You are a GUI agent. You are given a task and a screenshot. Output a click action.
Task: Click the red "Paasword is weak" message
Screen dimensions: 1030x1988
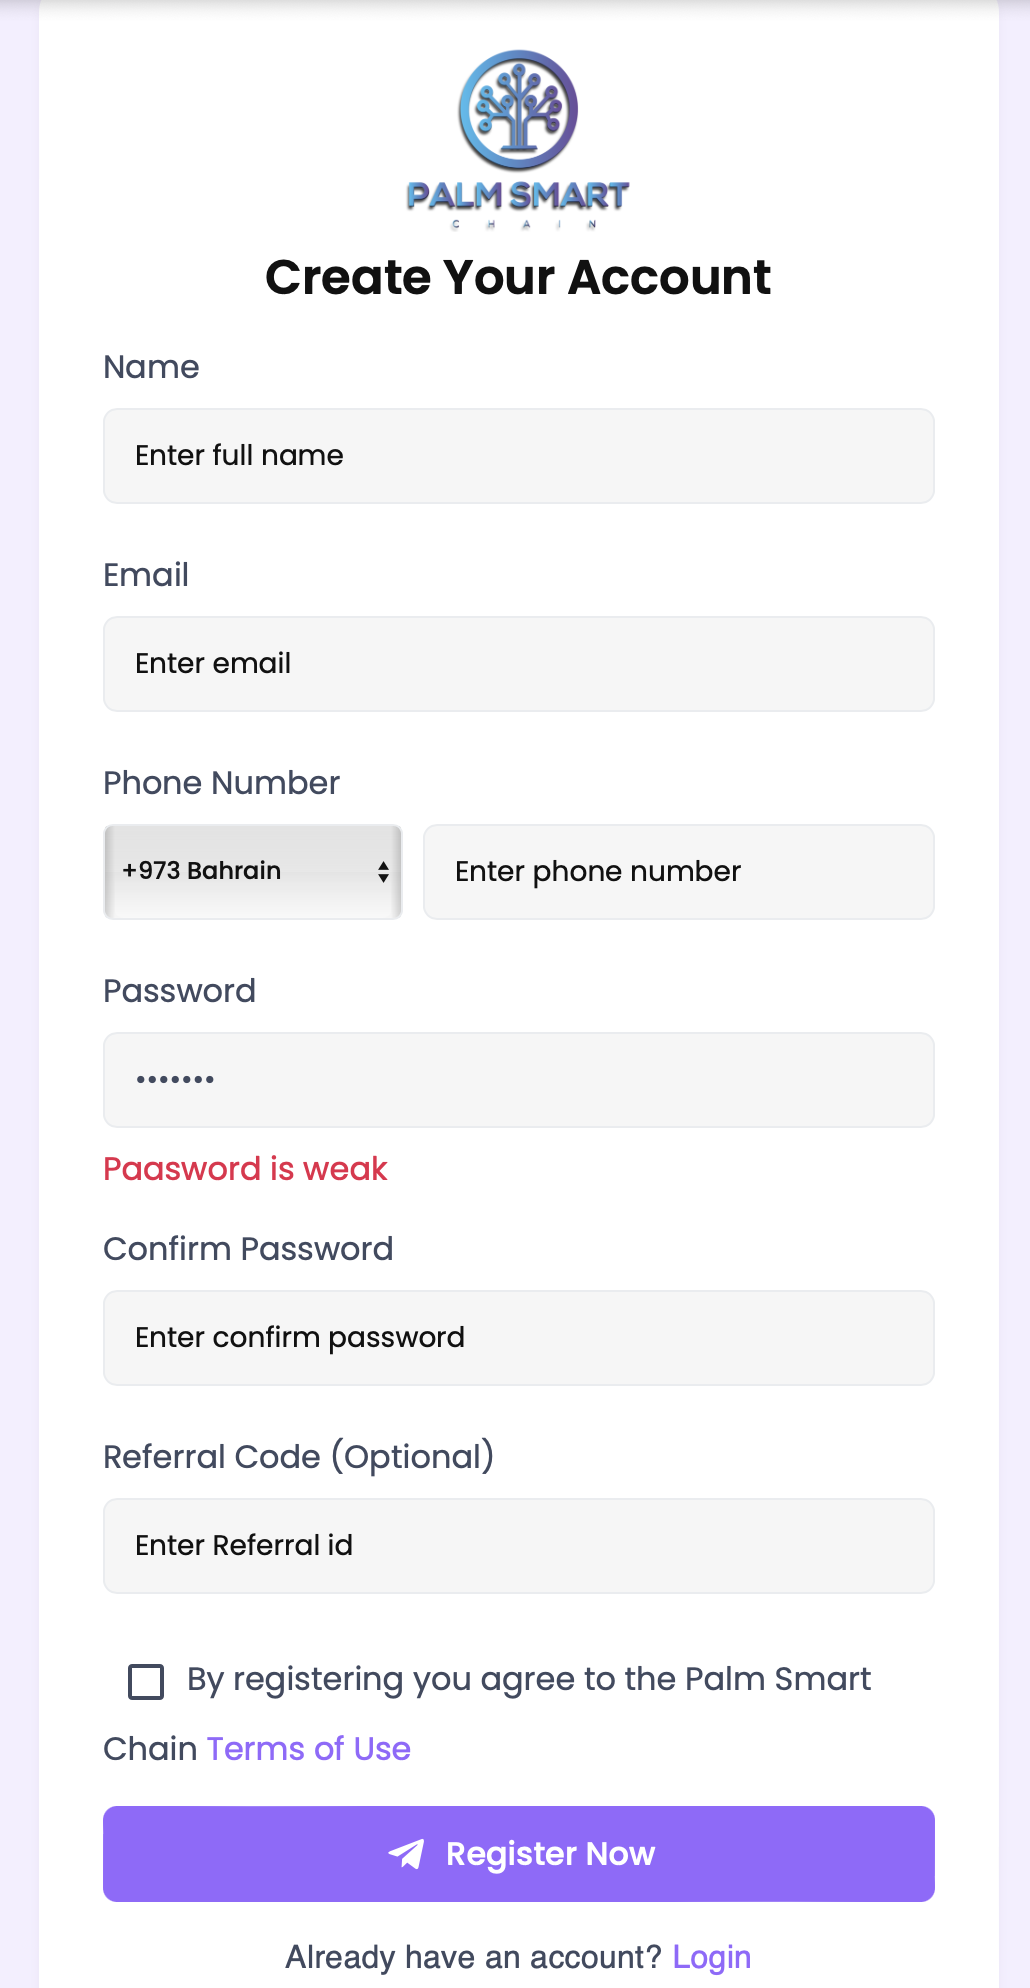pos(245,1169)
